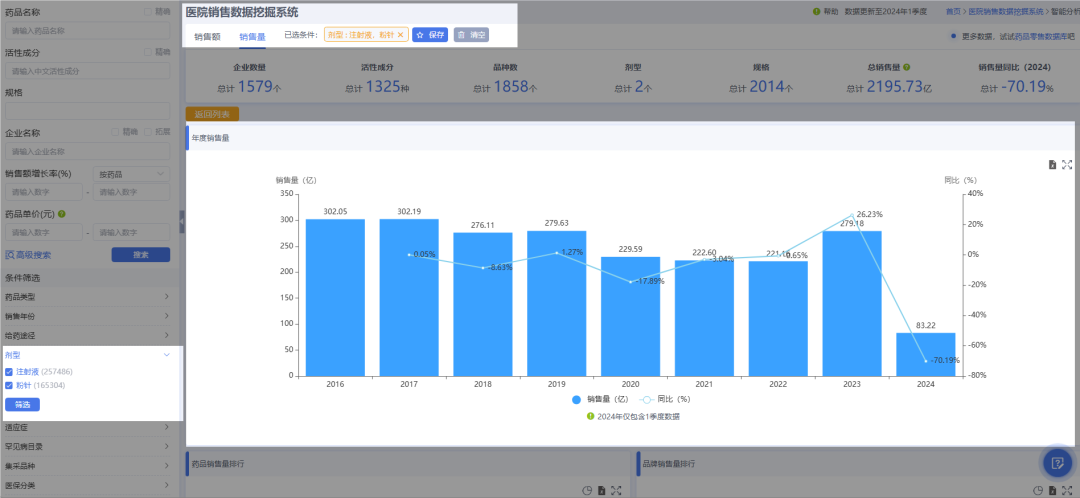This screenshot has height=498, width=1080.
Task: Toggle 销售量 legend marker in chart
Action: pyautogui.click(x=577, y=400)
